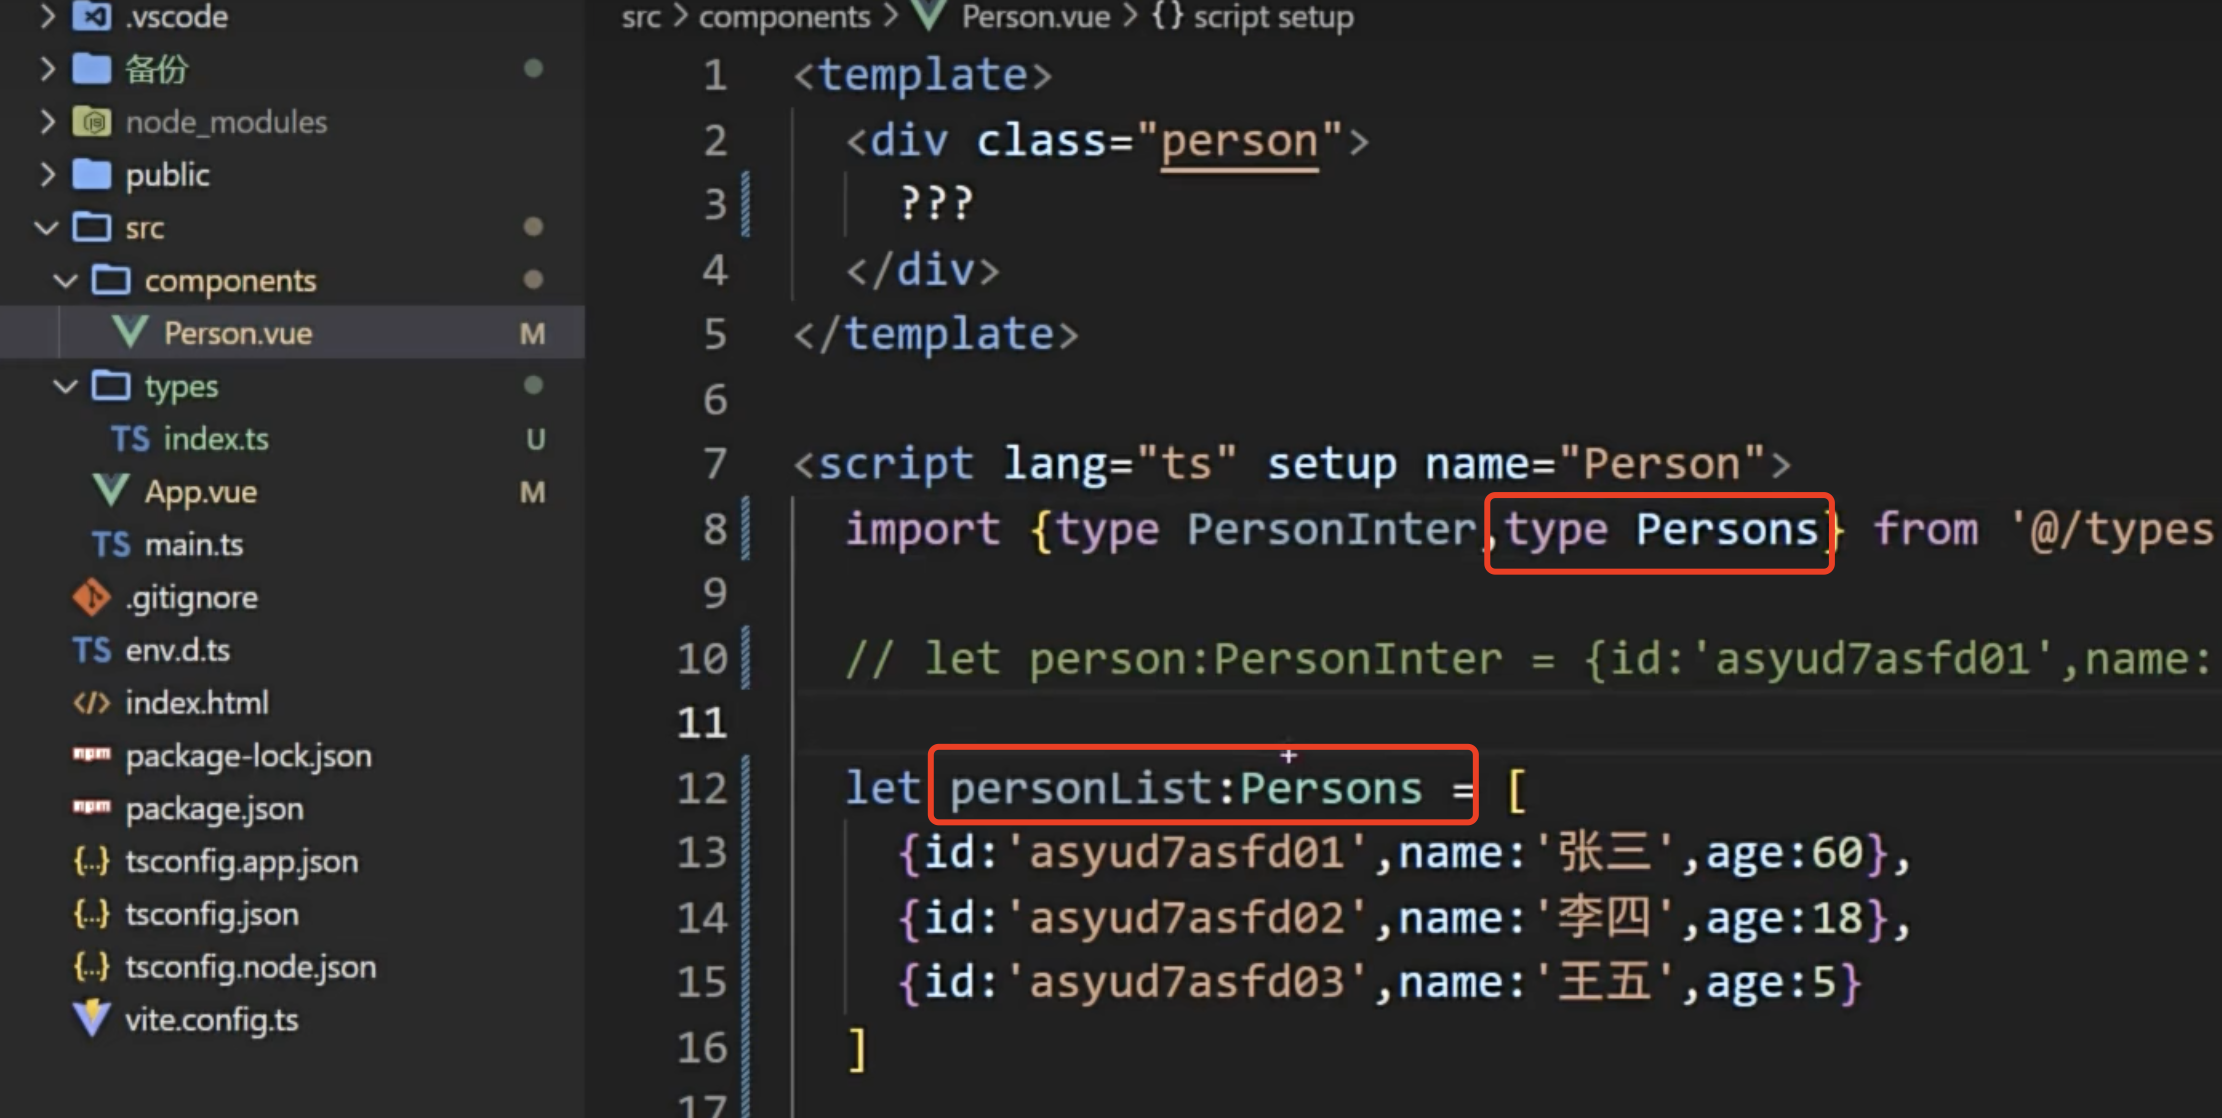Click the npm icon for package.json

[x=91, y=808]
